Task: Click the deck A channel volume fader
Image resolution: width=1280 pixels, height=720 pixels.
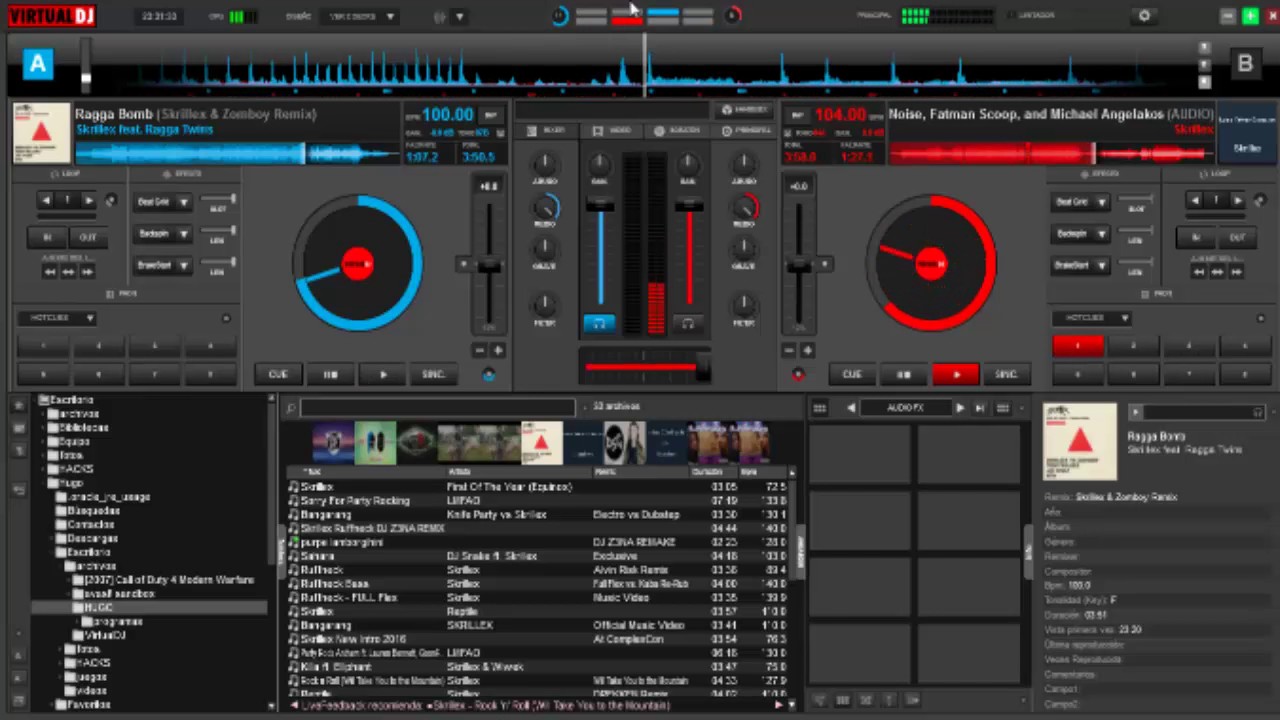Action: [x=600, y=205]
